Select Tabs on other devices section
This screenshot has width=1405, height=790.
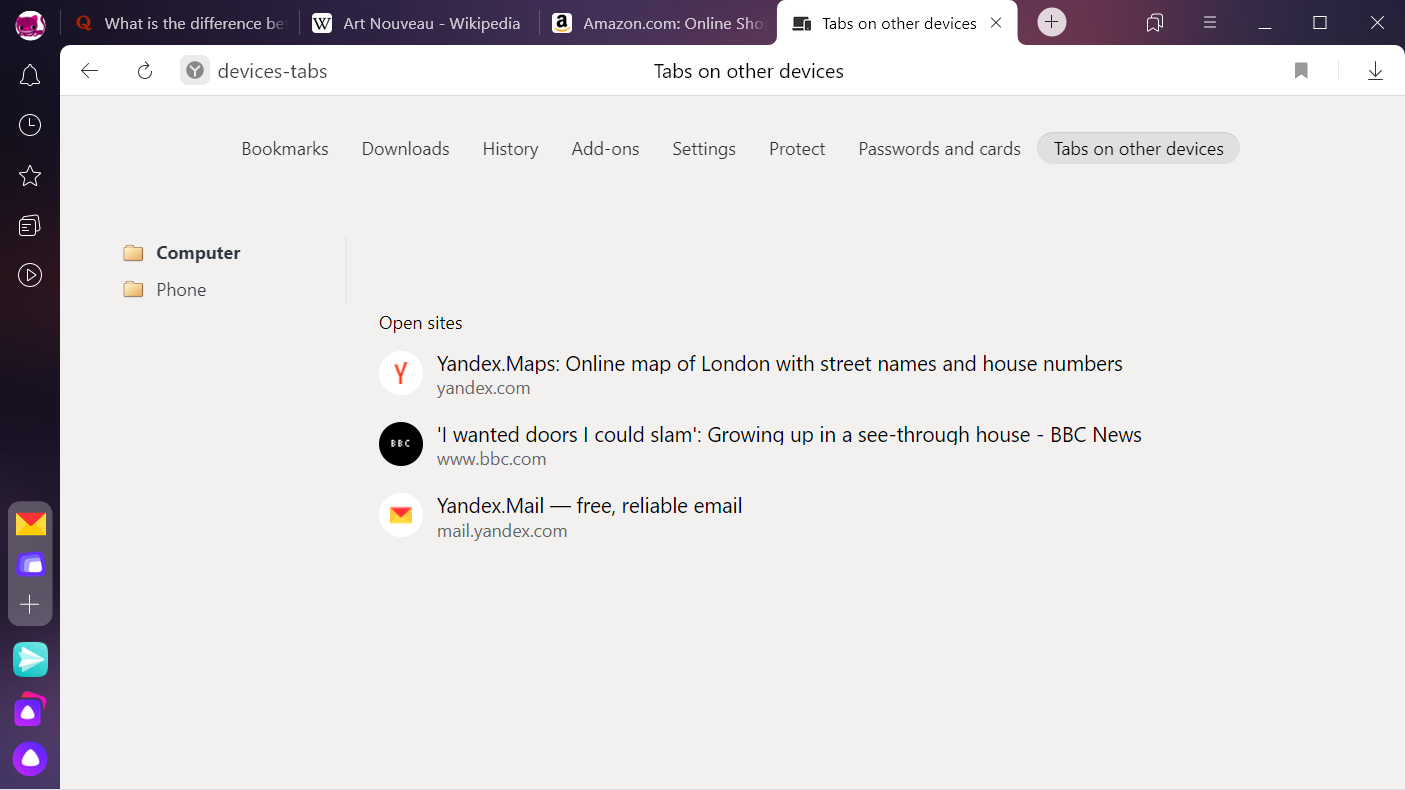click(x=1138, y=149)
